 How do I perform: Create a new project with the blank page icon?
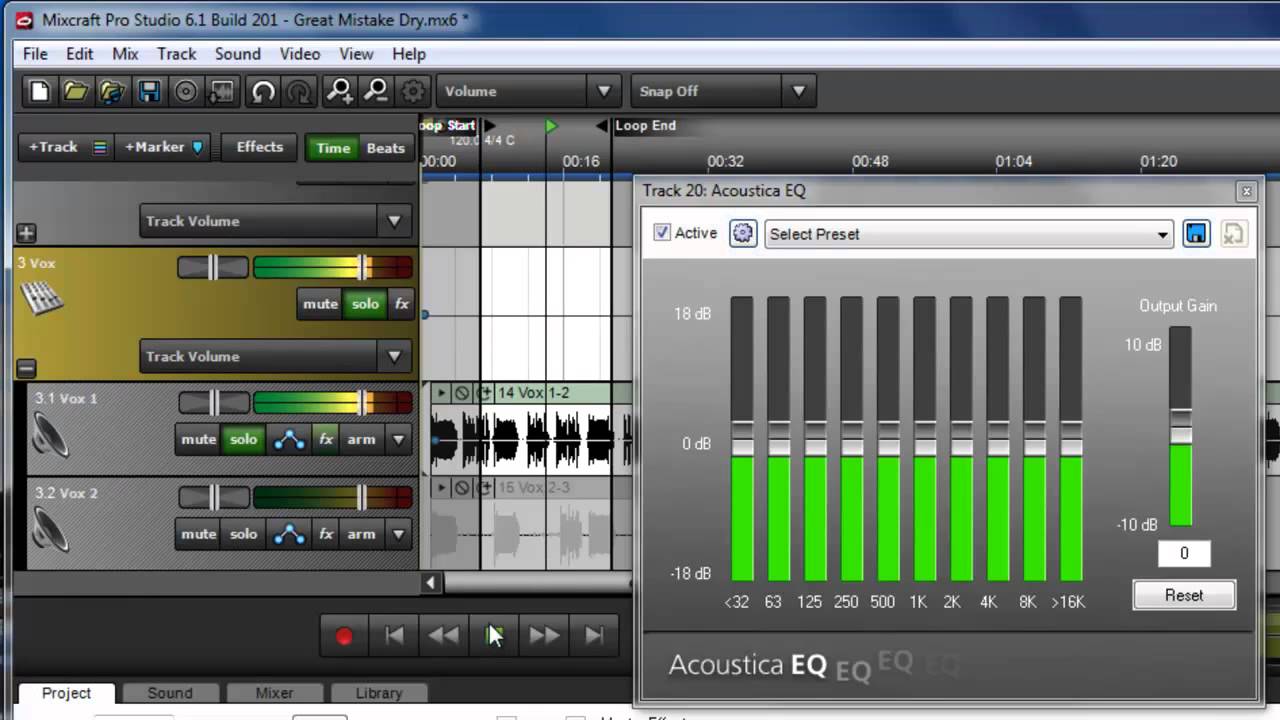click(39, 91)
